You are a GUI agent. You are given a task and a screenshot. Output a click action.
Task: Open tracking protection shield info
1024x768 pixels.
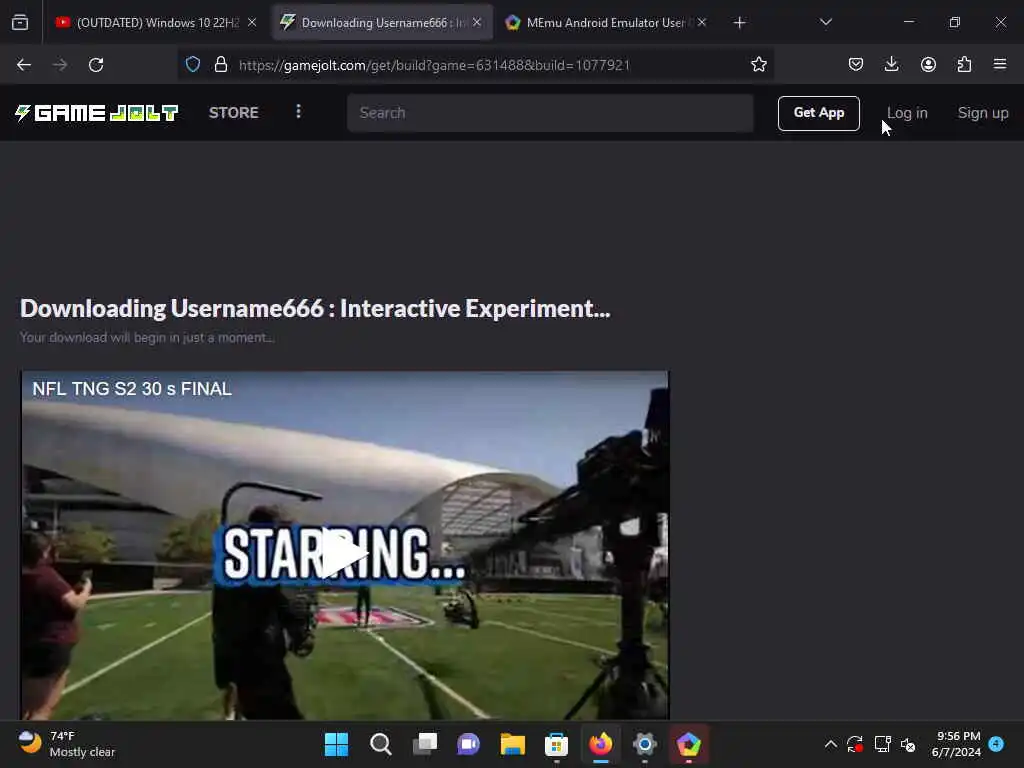coord(193,65)
